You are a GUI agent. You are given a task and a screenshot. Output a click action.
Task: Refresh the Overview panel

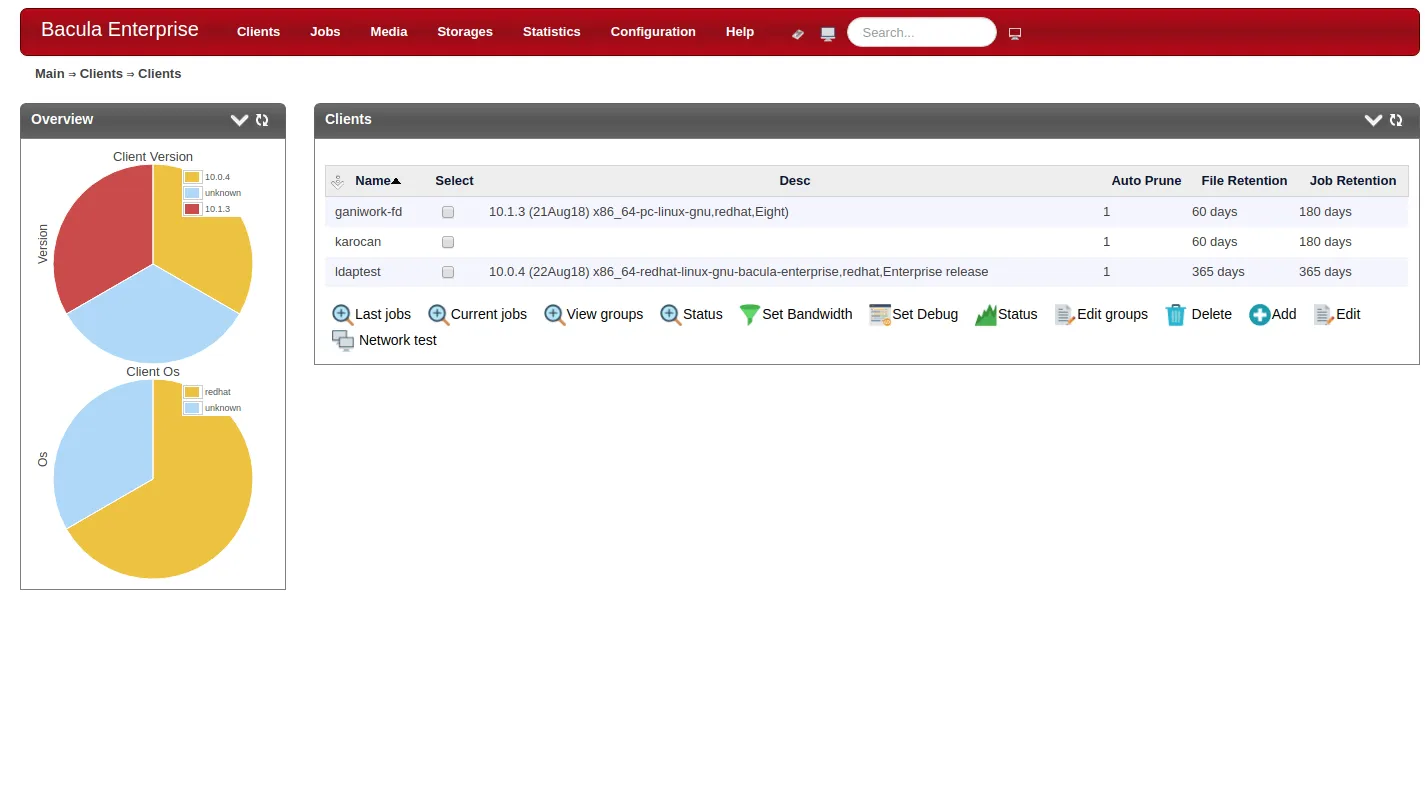262,120
